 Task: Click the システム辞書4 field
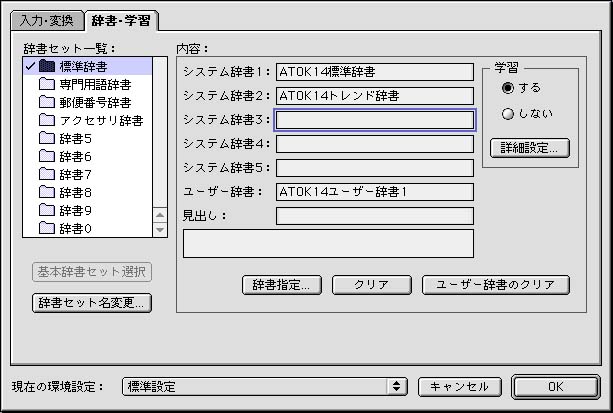[375, 144]
